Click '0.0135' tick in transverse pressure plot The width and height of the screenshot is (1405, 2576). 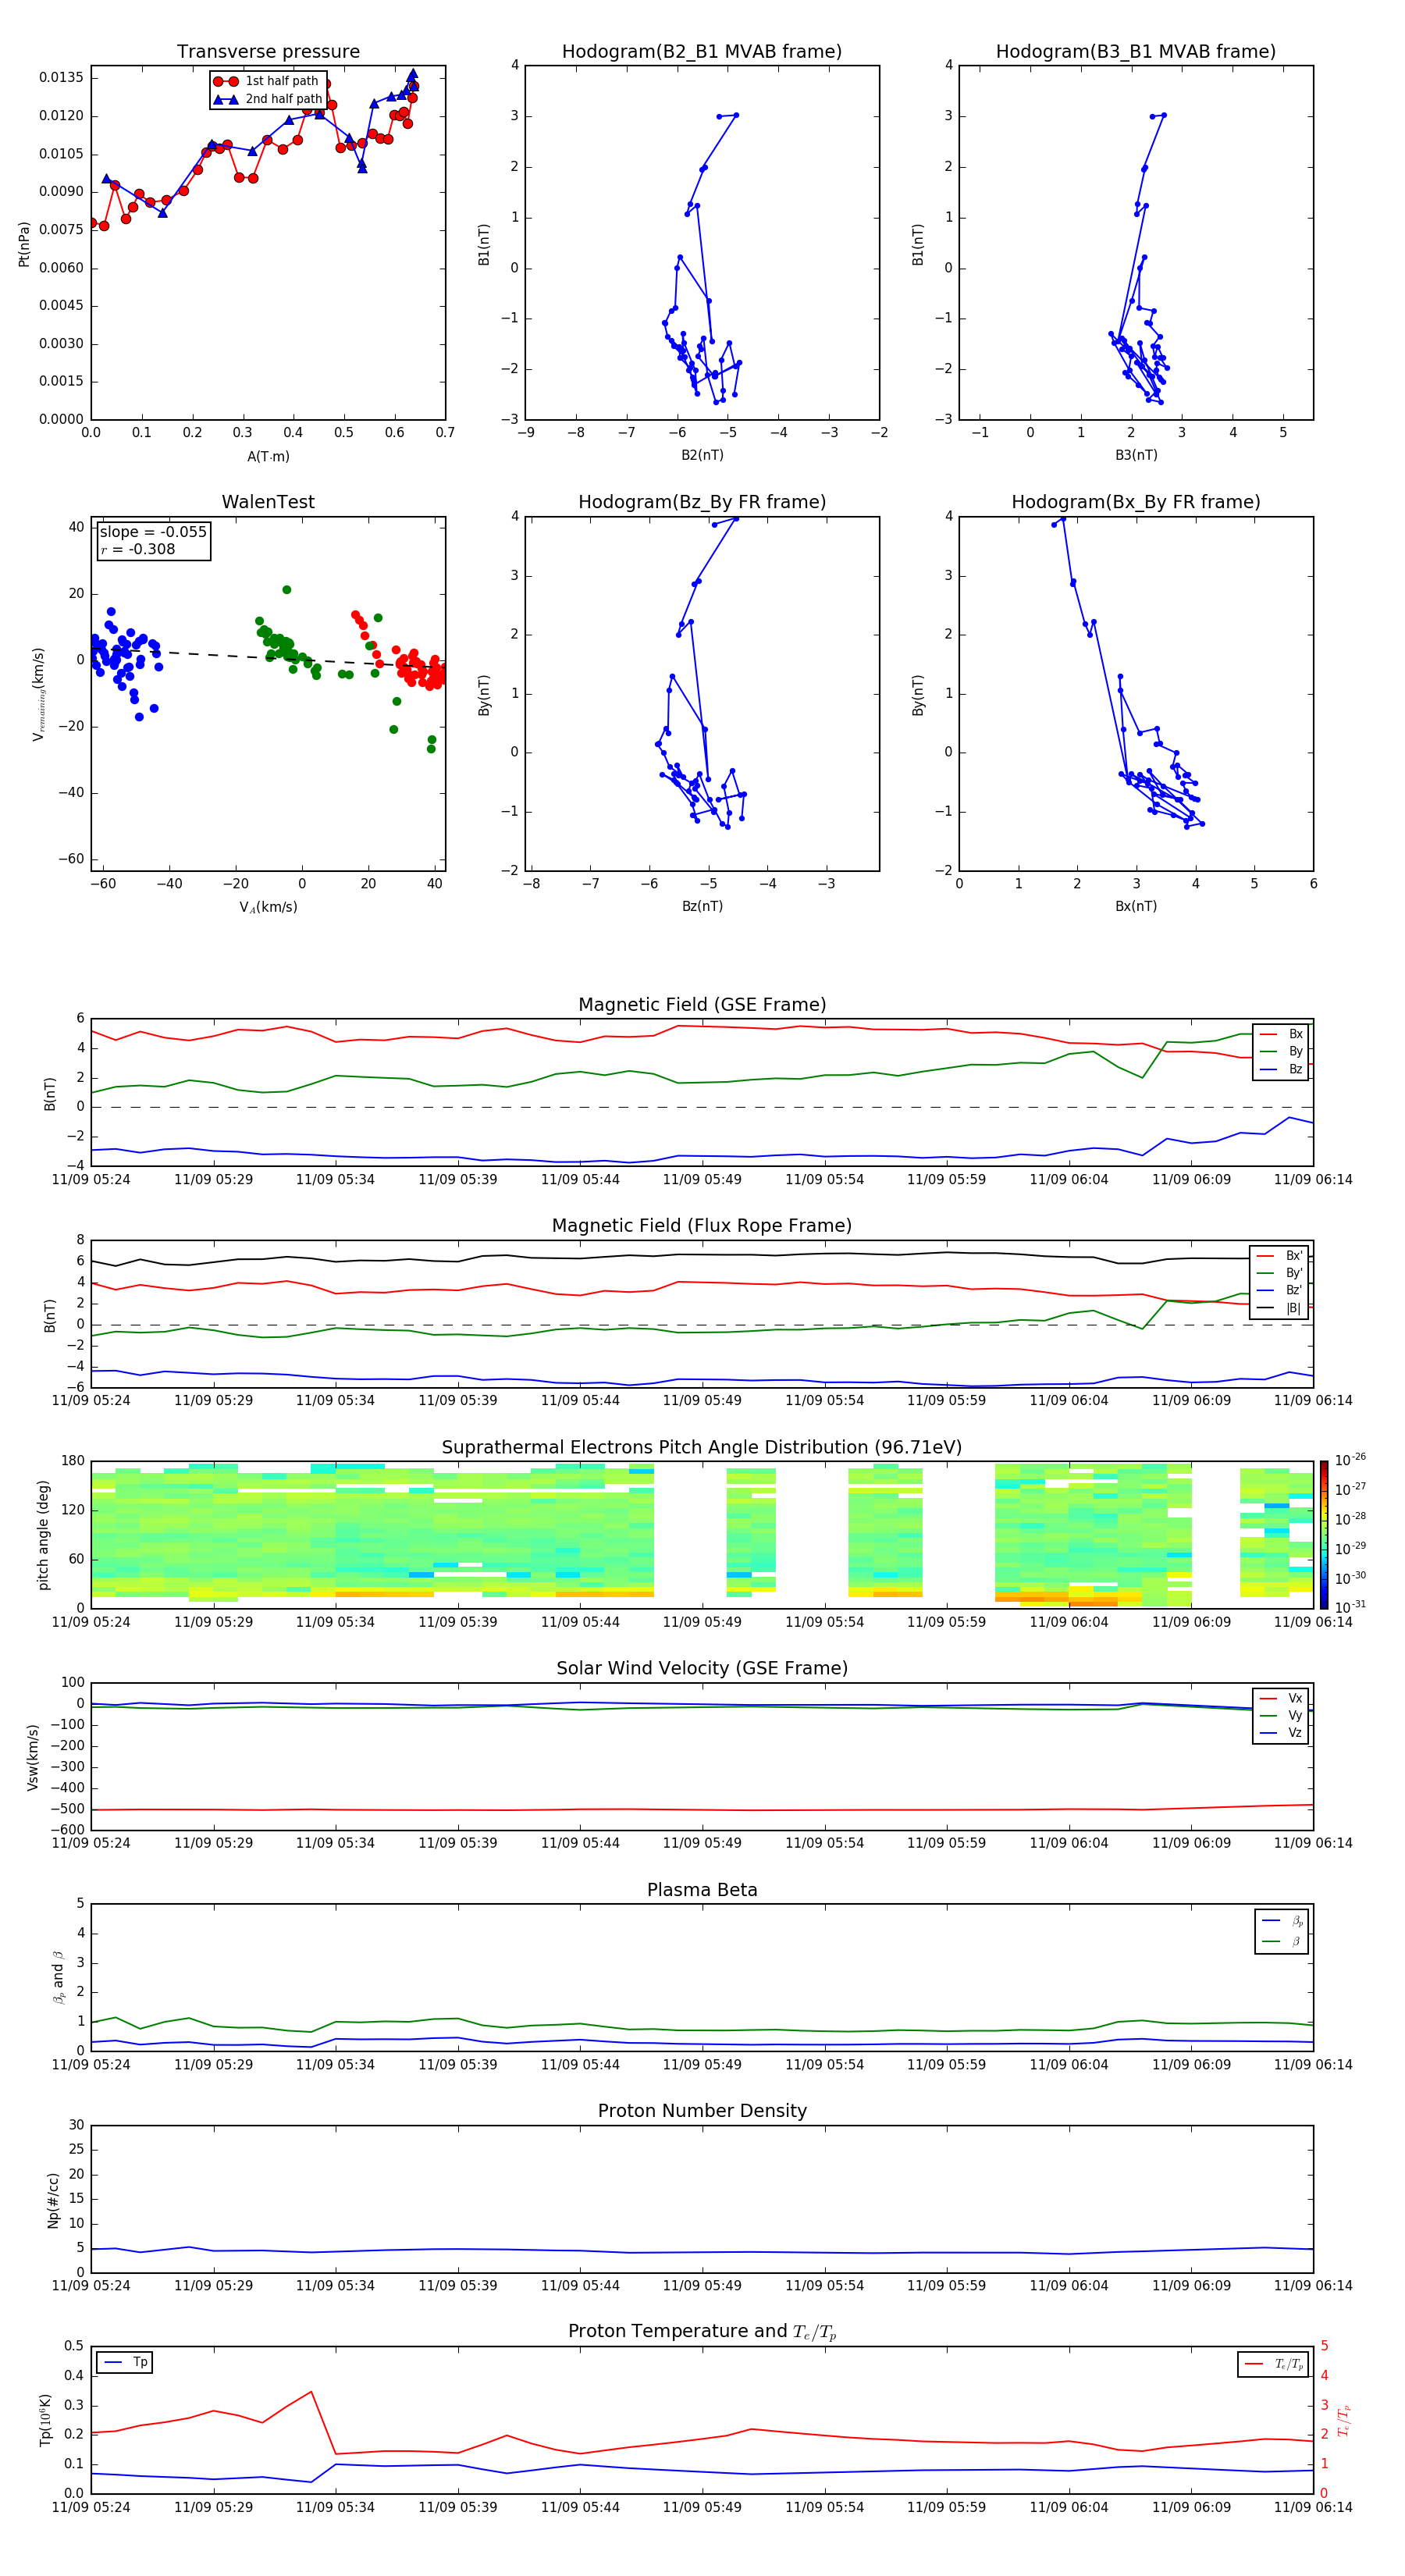click(x=62, y=78)
